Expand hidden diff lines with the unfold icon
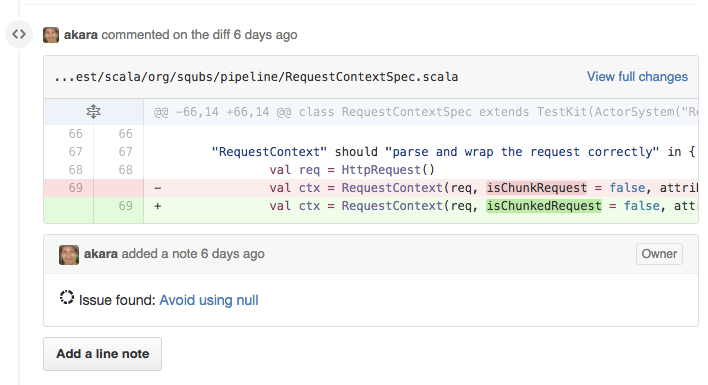 (x=93, y=111)
